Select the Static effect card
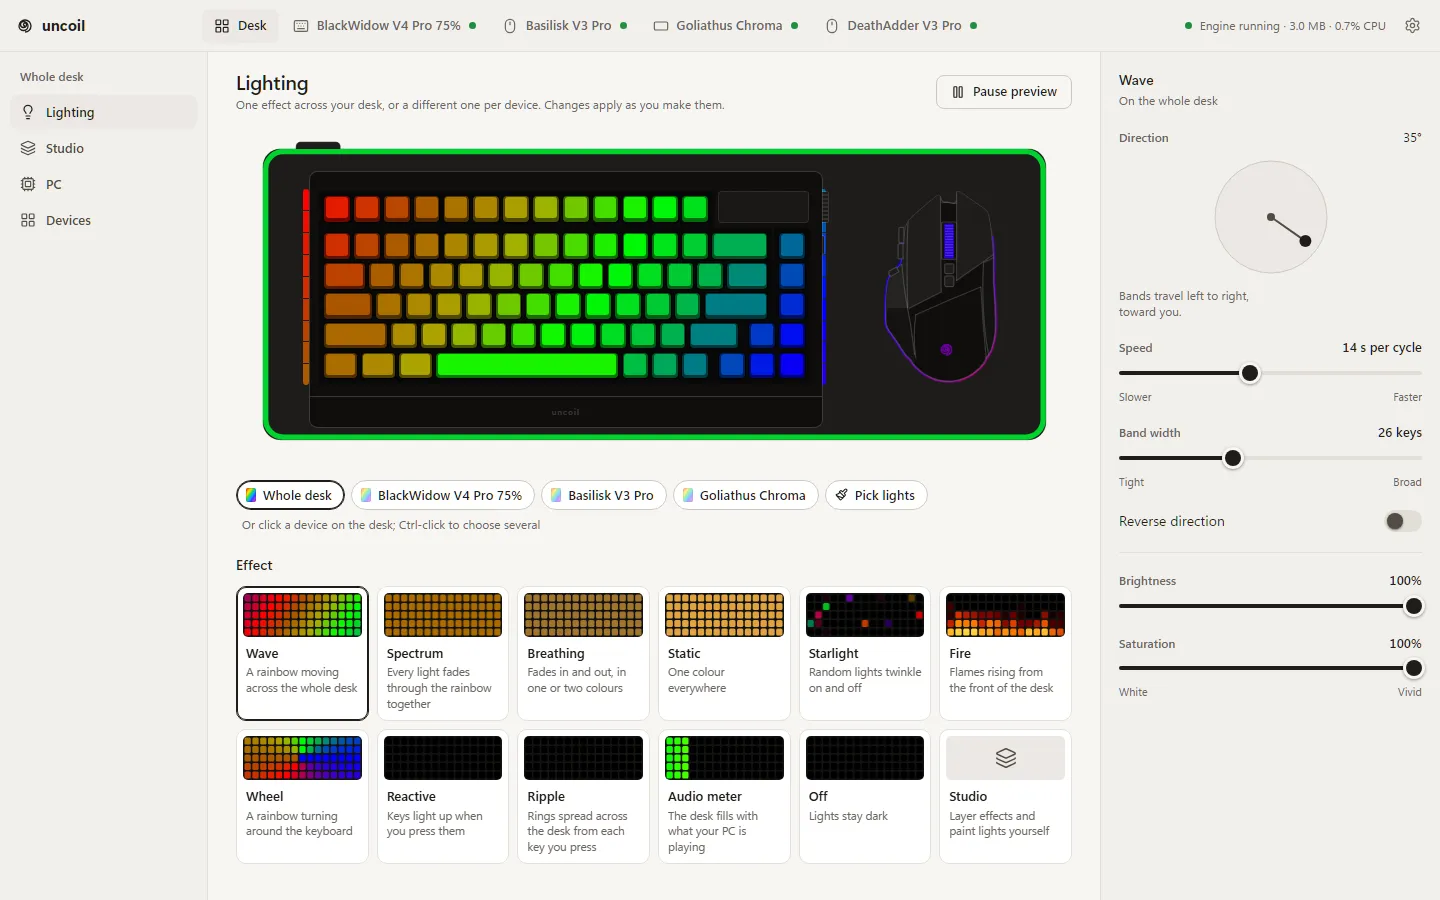The image size is (1440, 900). click(725, 653)
